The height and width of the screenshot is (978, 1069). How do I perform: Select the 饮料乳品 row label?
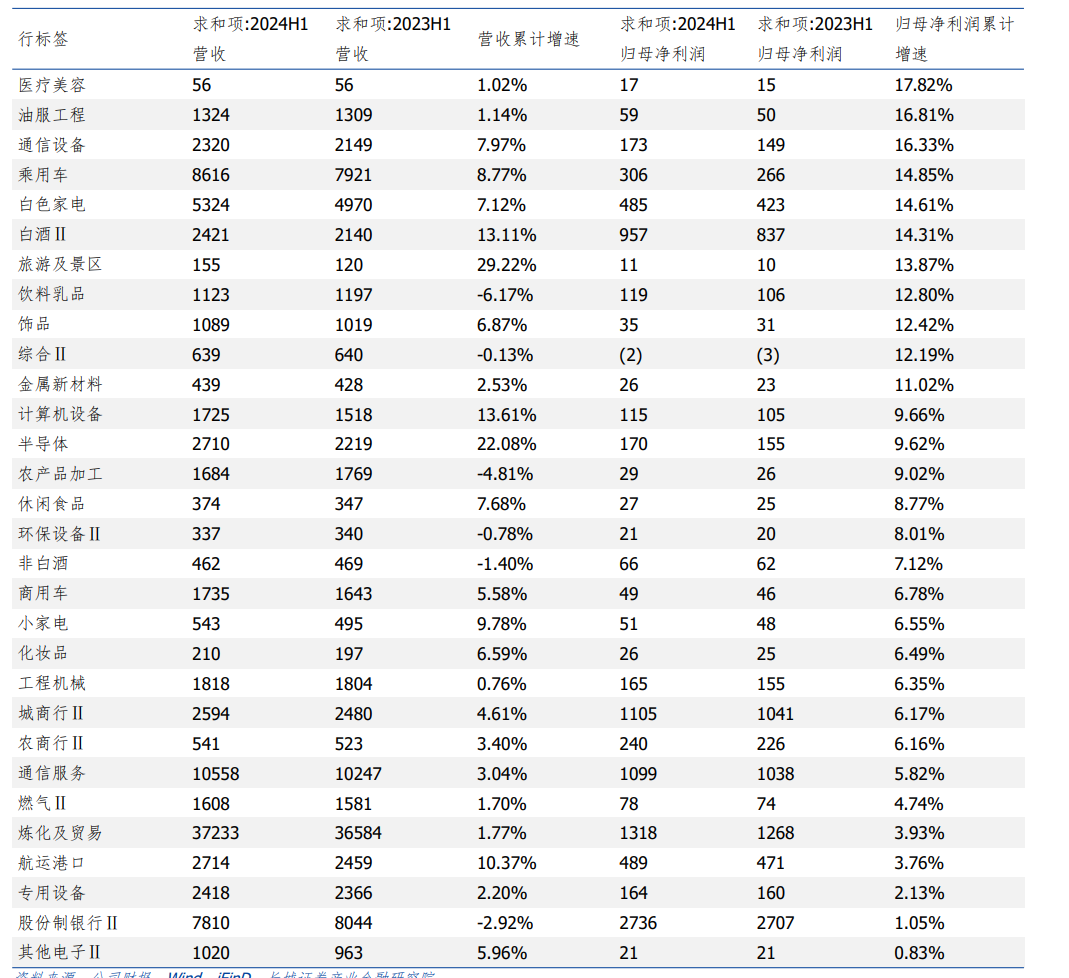pyautogui.click(x=52, y=294)
